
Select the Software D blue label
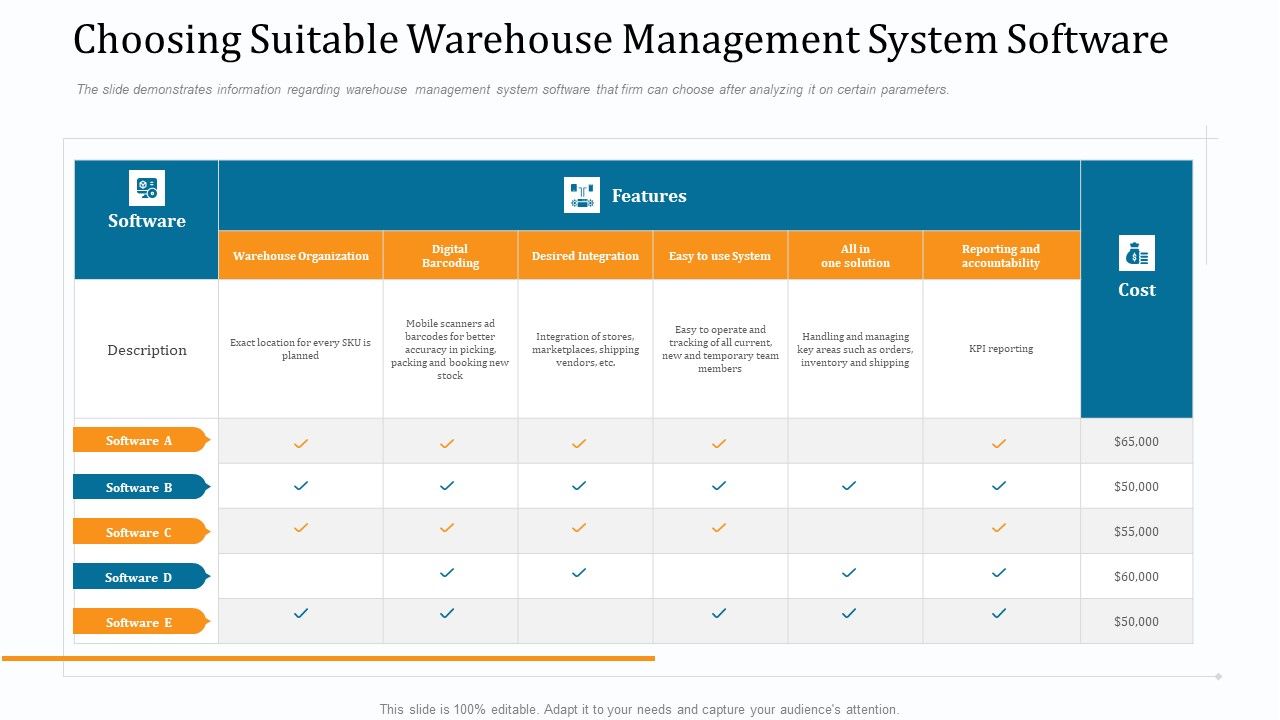(141, 577)
